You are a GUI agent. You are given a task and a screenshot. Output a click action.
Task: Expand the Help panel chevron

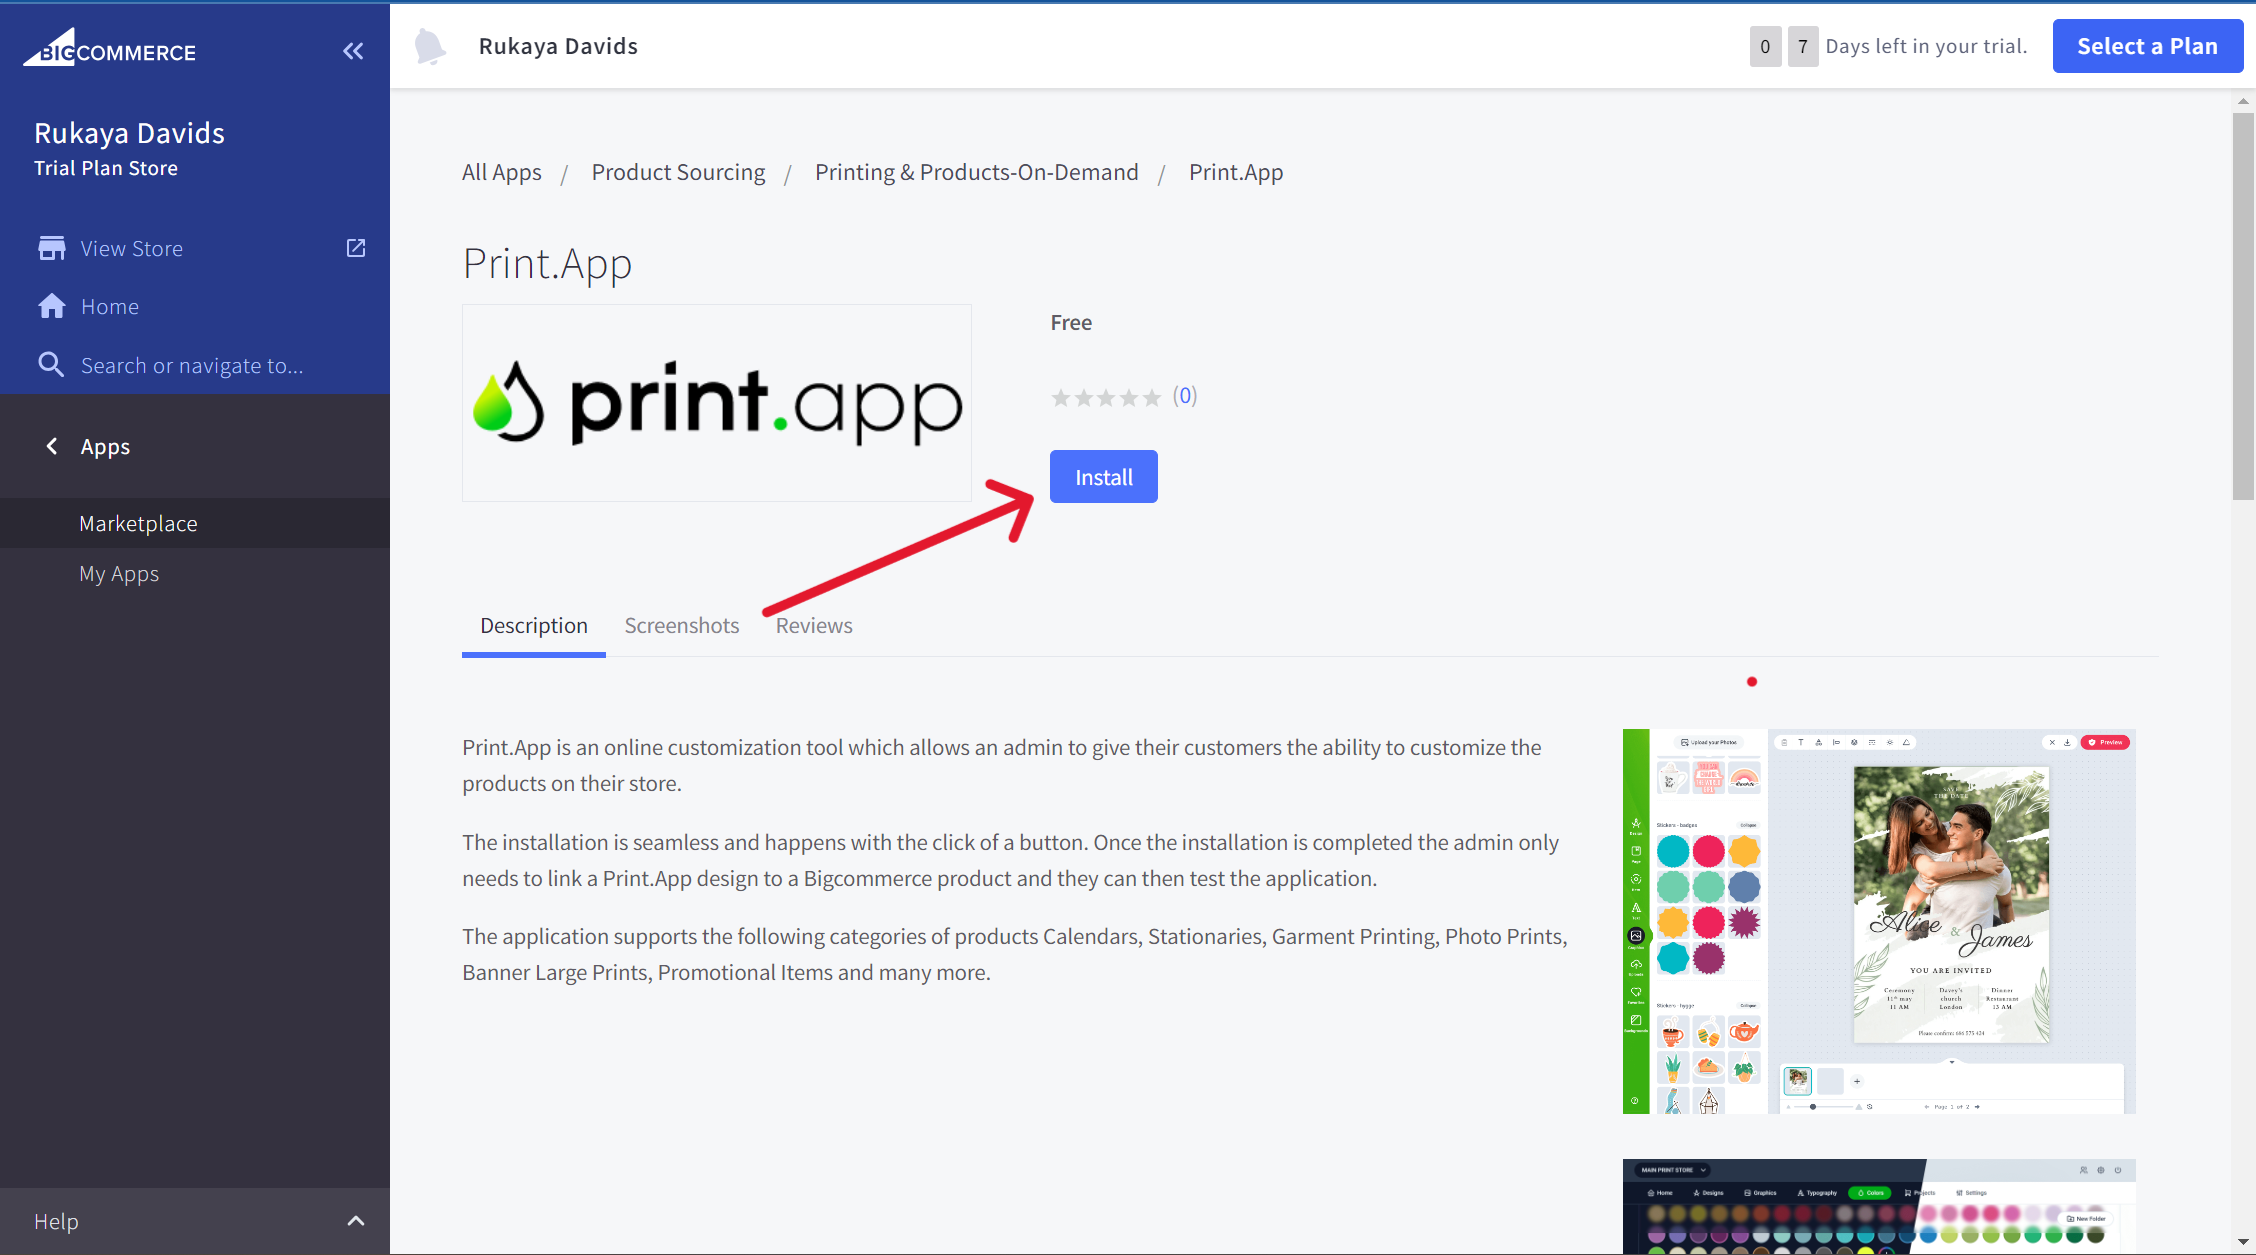[x=356, y=1221]
